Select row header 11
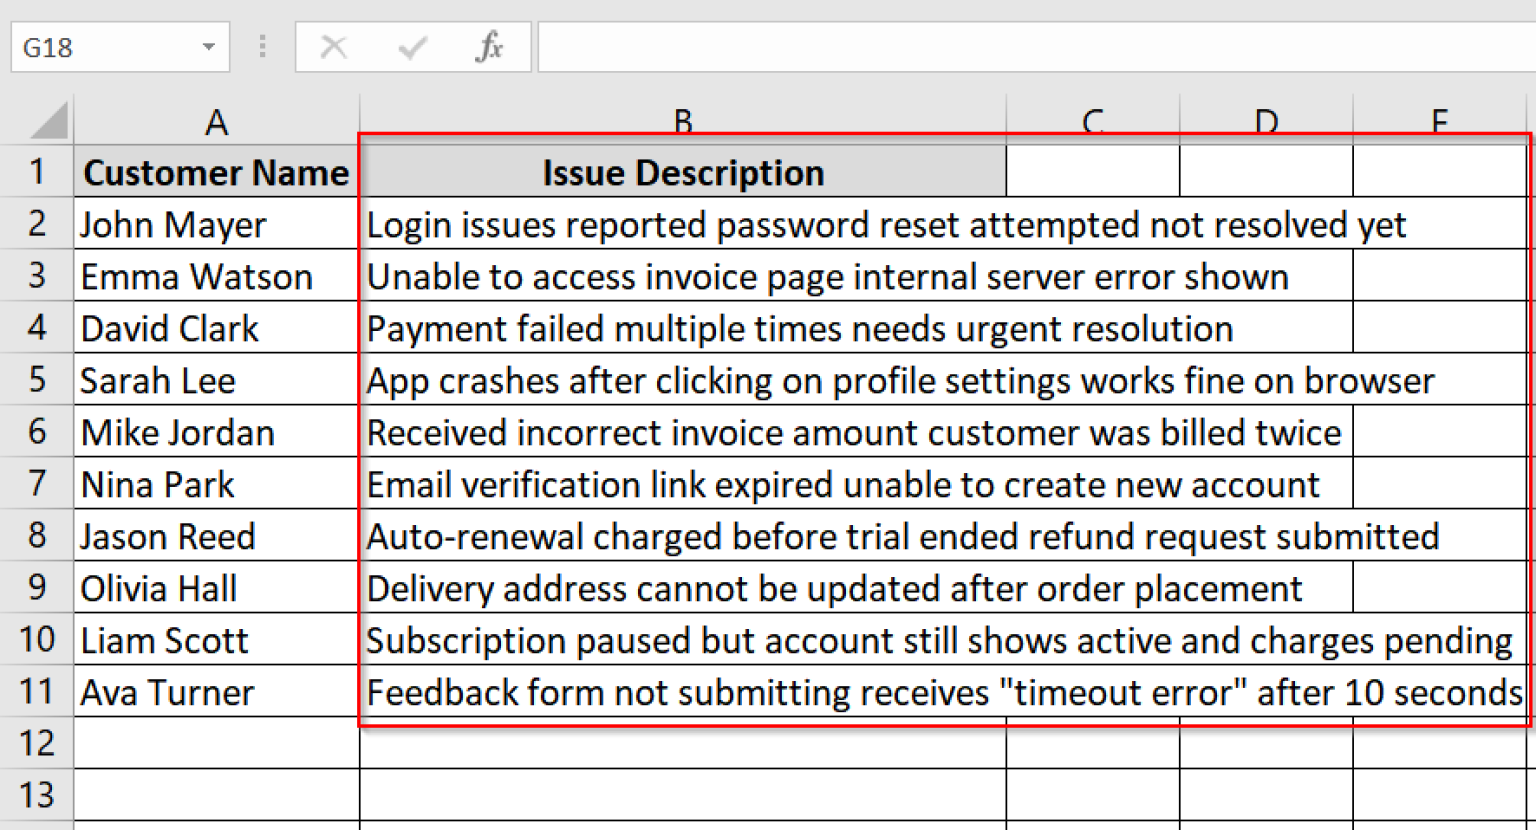 pos(37,692)
